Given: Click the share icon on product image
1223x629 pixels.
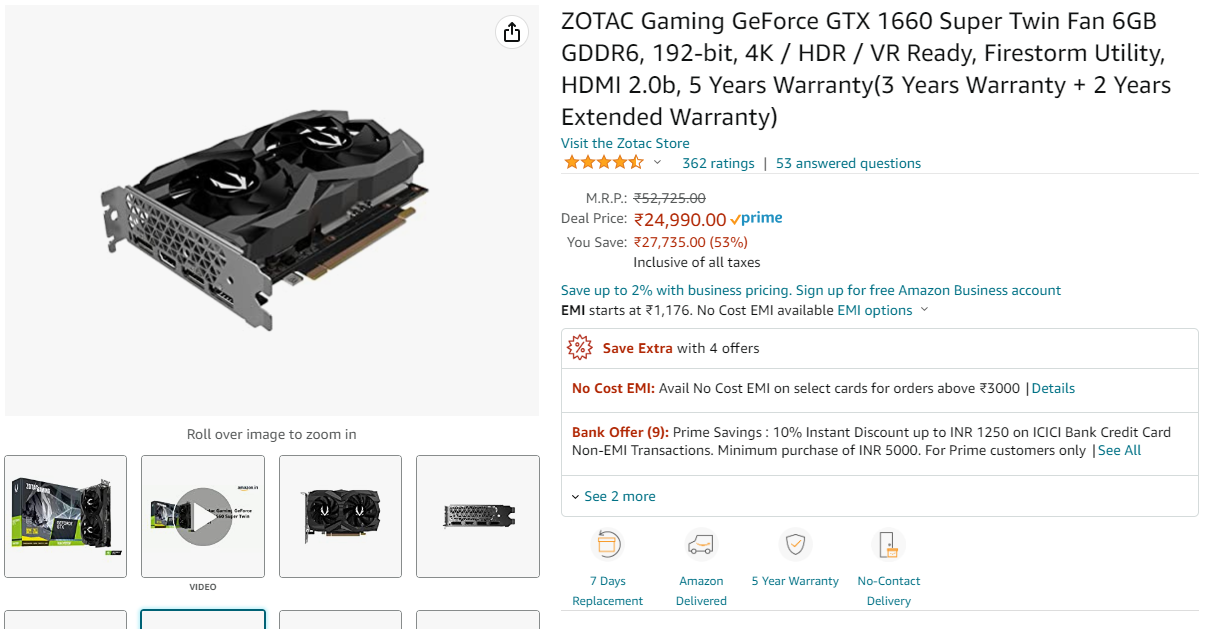Looking at the screenshot, I should 512,32.
